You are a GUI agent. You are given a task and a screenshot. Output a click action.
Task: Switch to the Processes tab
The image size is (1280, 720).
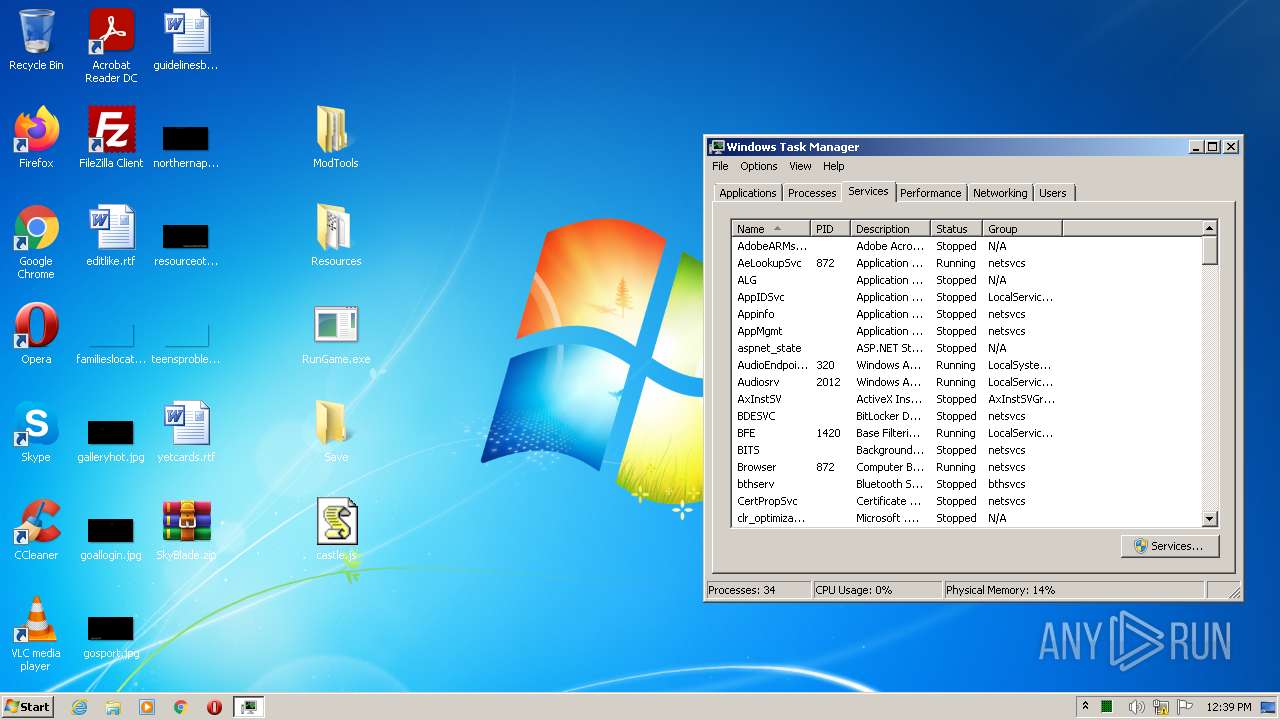pos(811,193)
